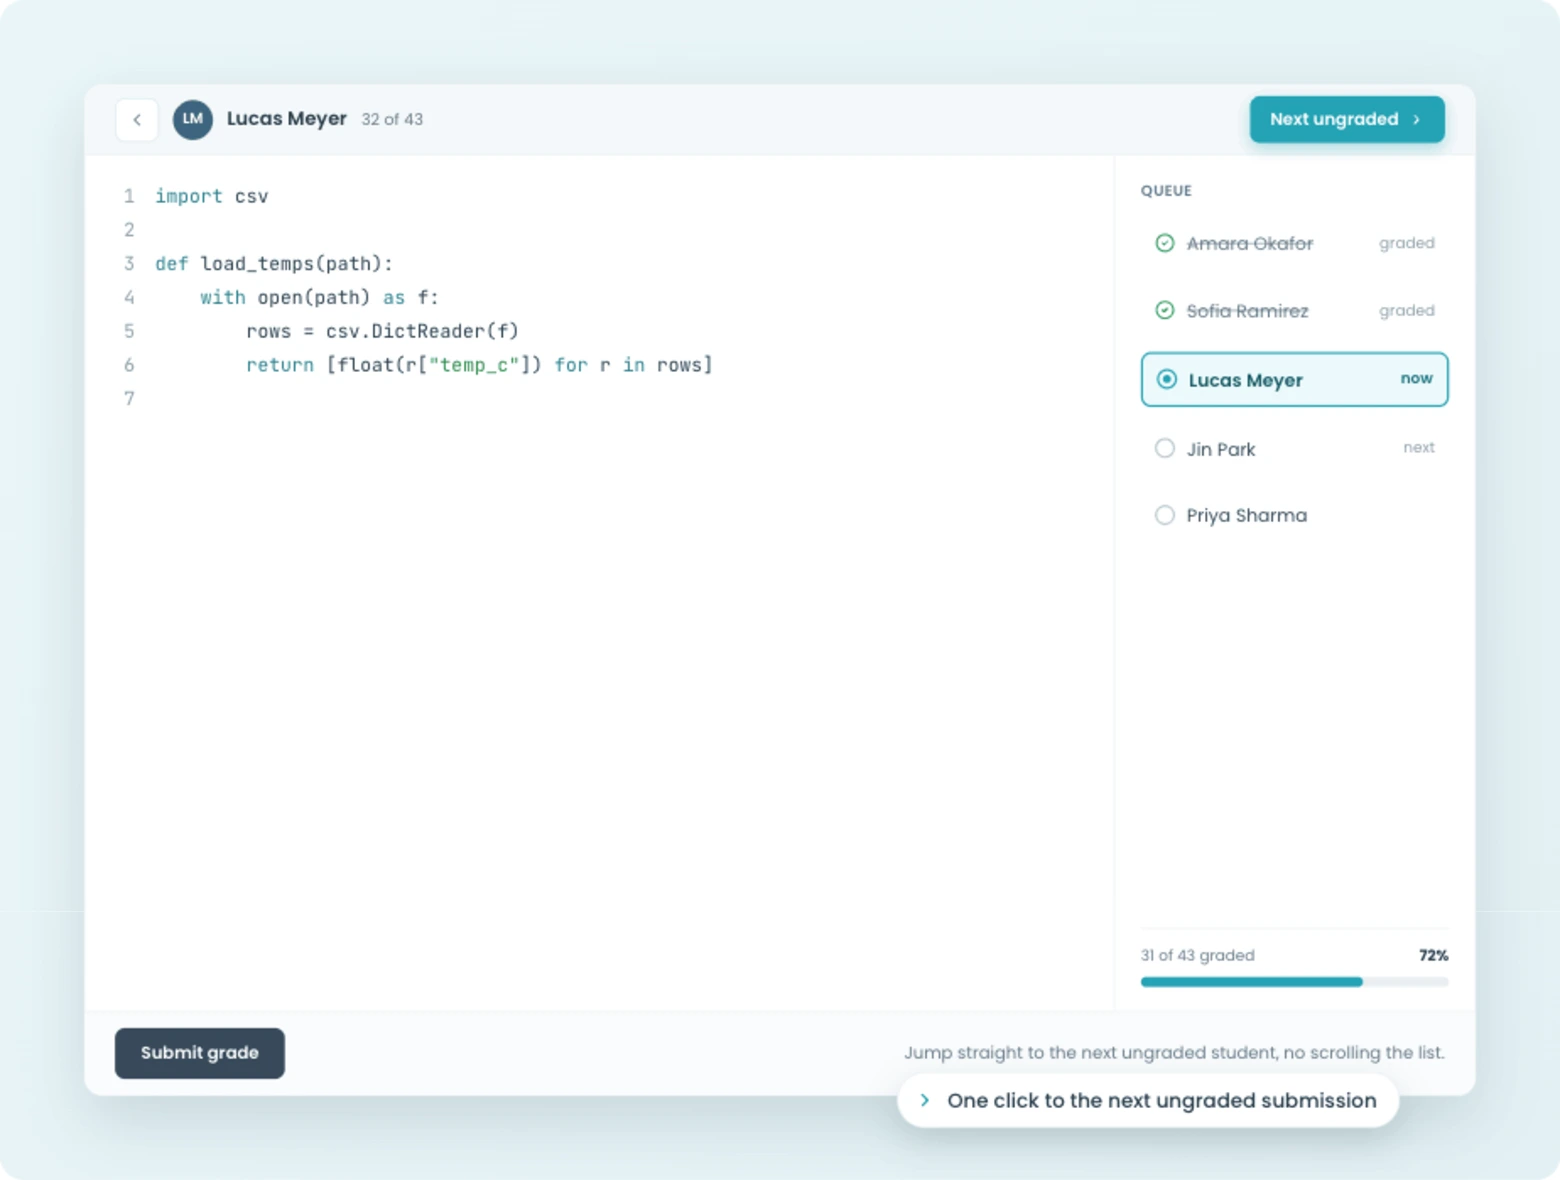Click the 72% progress label
Image resolution: width=1560 pixels, height=1180 pixels.
click(x=1433, y=955)
